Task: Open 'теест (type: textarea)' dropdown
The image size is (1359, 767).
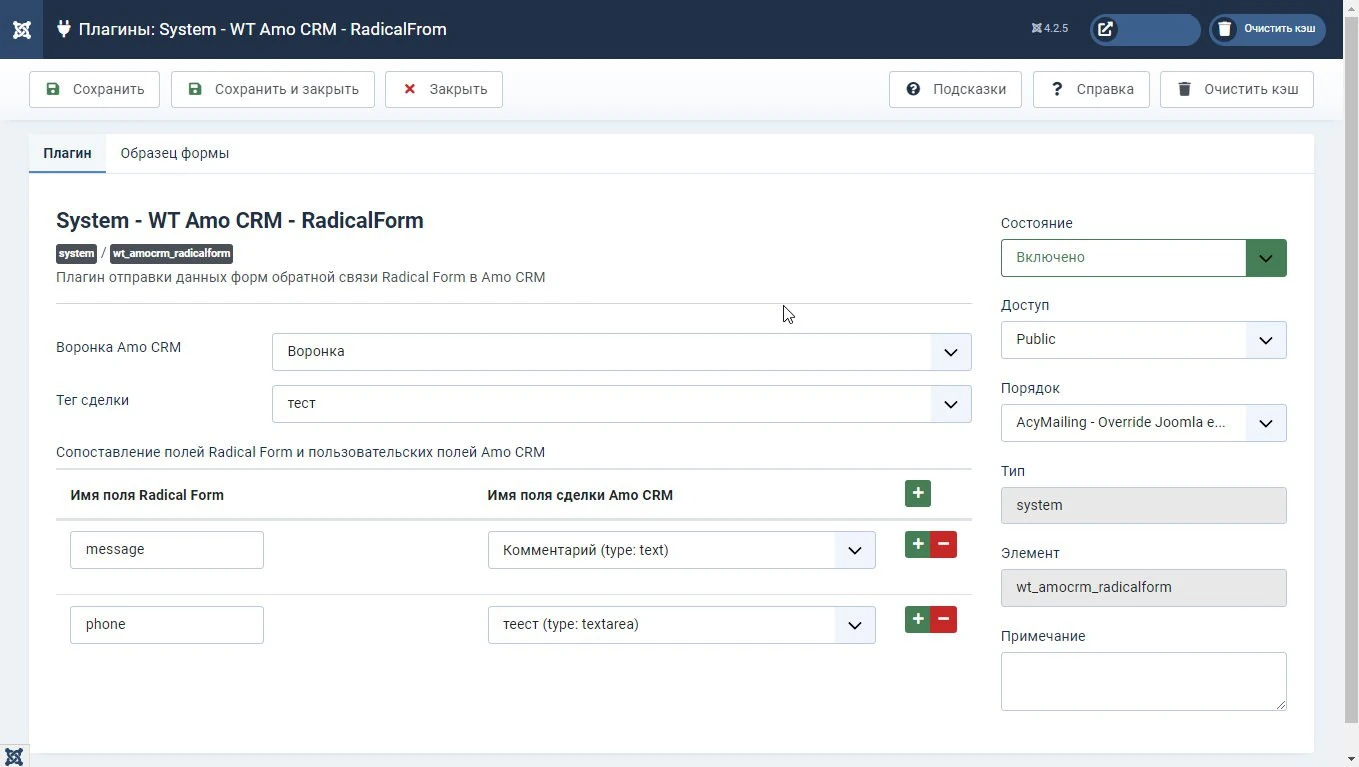Action: coord(681,625)
